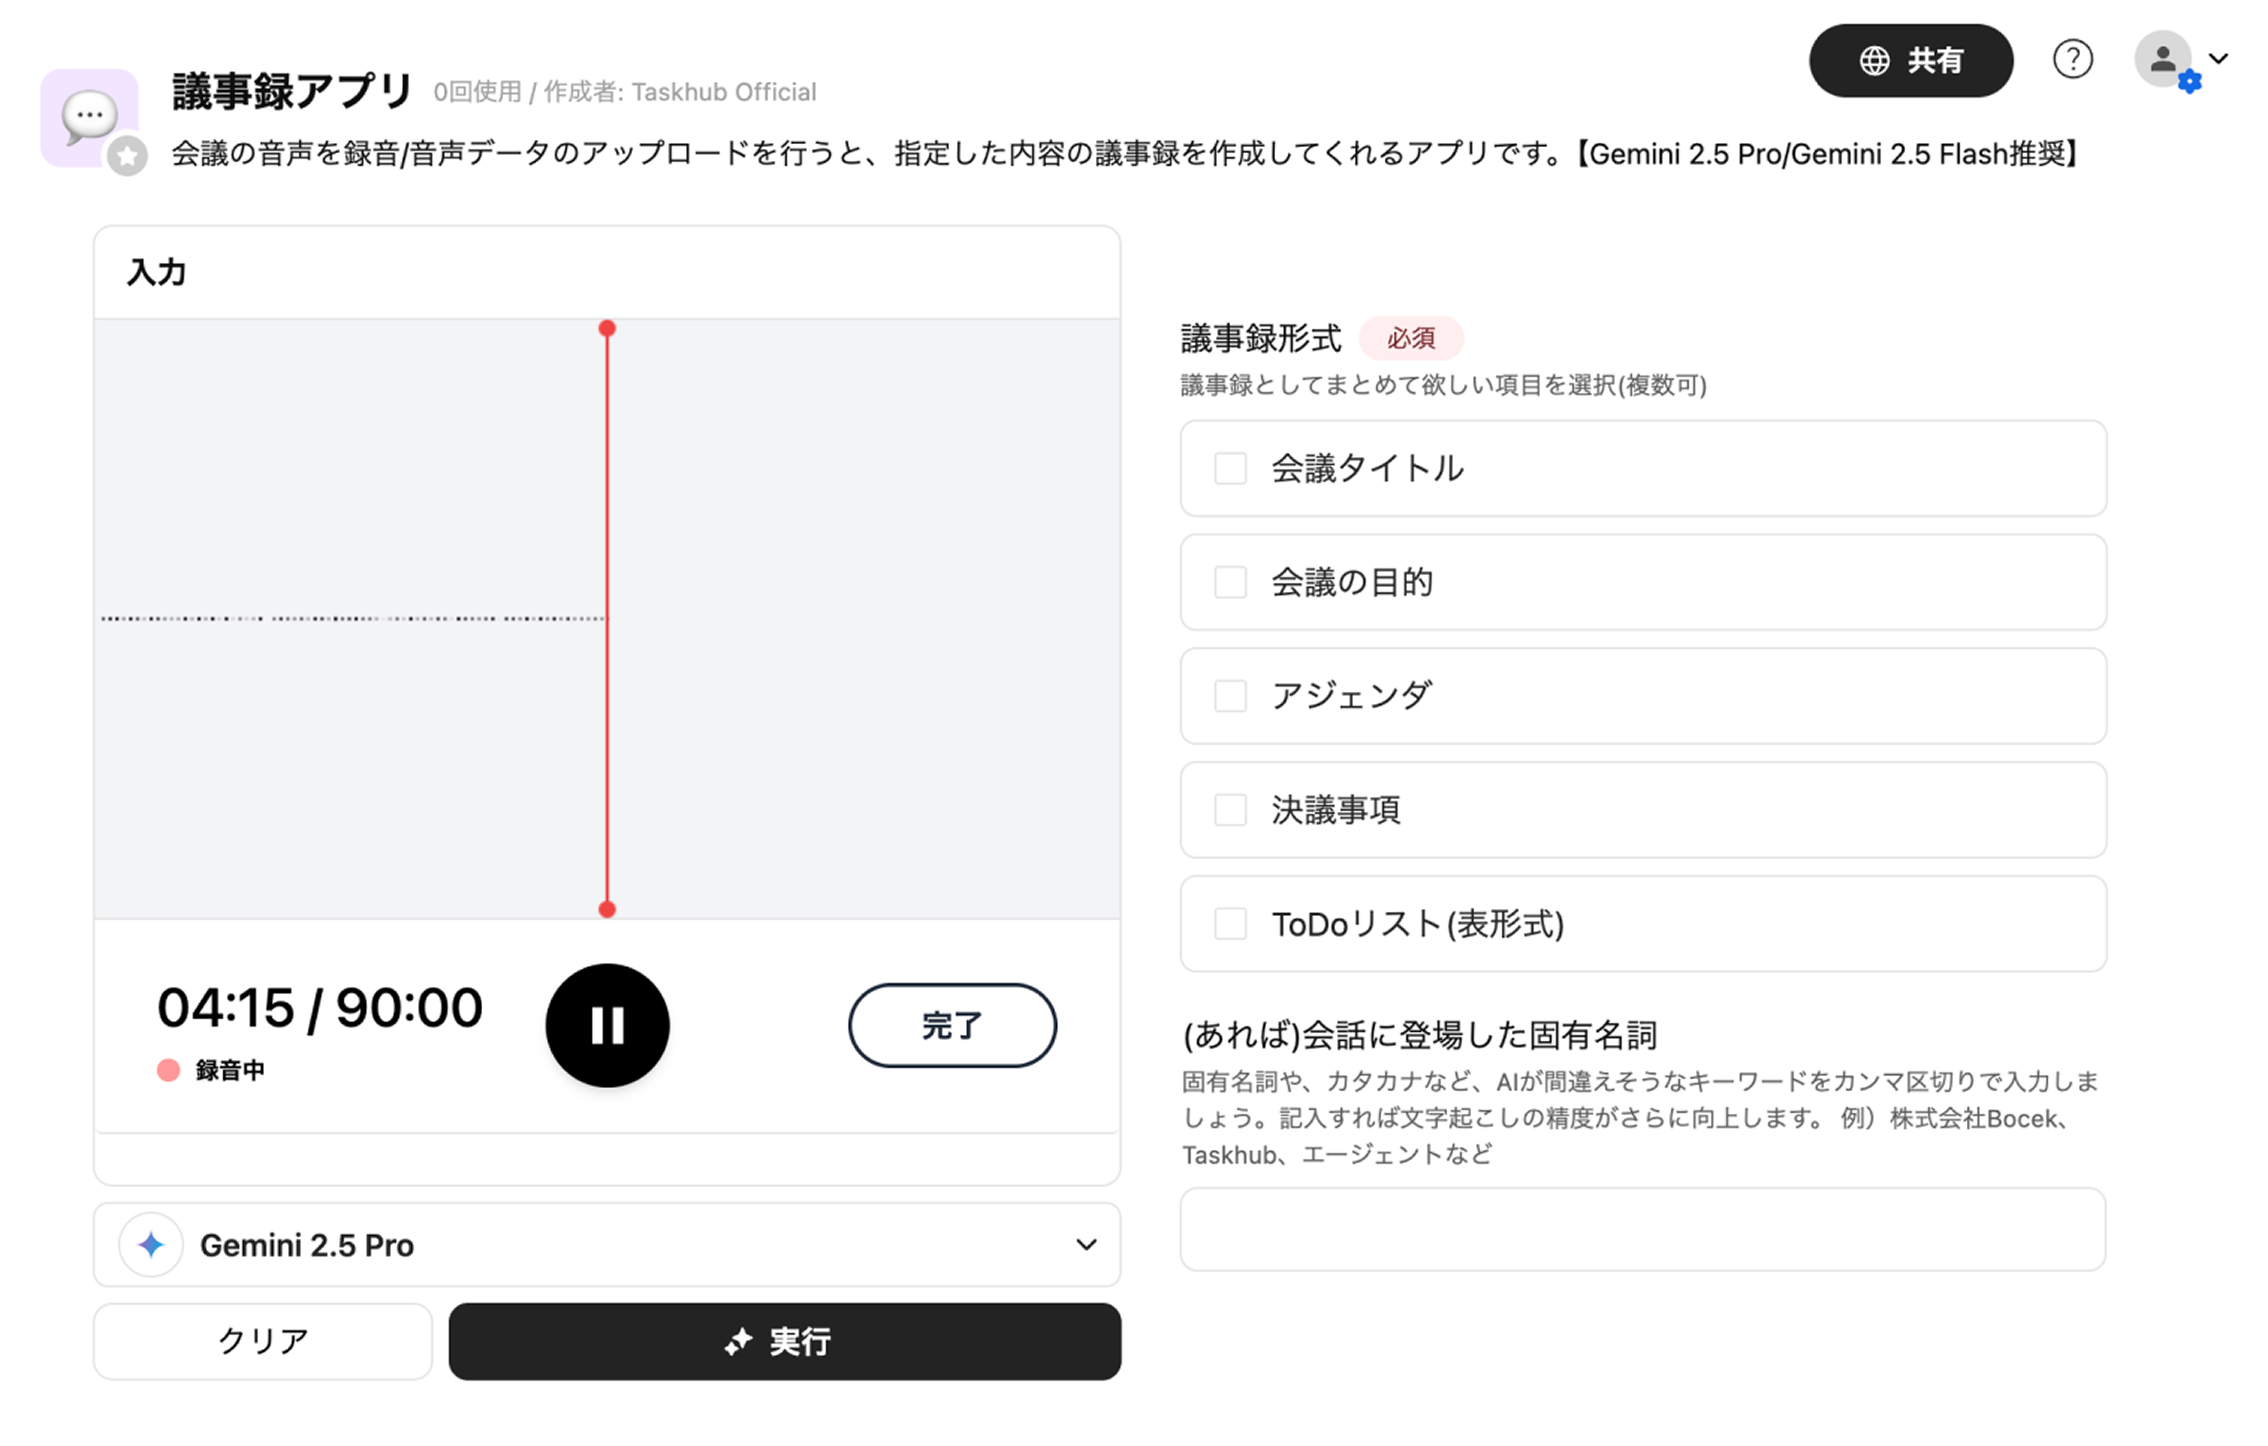Click the Gemini sparkle model icon

[x=151, y=1245]
